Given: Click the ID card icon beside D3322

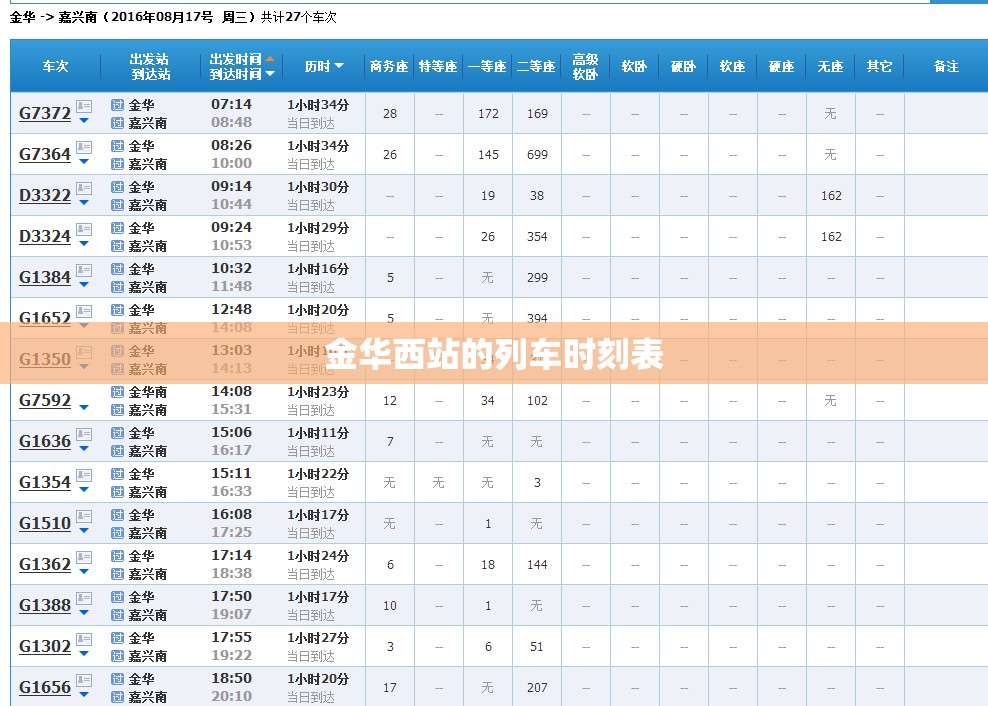Looking at the screenshot, I should coord(84,188).
